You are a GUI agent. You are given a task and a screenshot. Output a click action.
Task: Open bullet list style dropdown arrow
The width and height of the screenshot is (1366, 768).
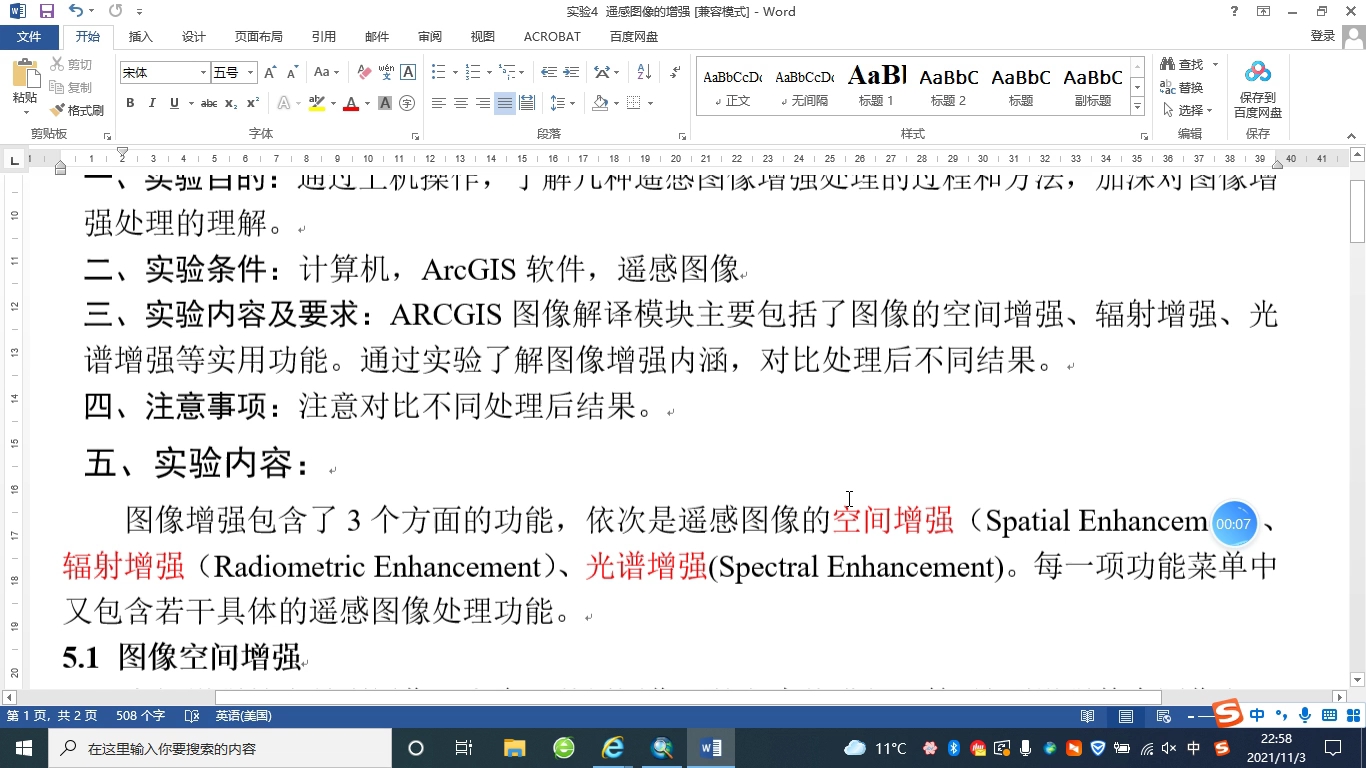(x=455, y=73)
